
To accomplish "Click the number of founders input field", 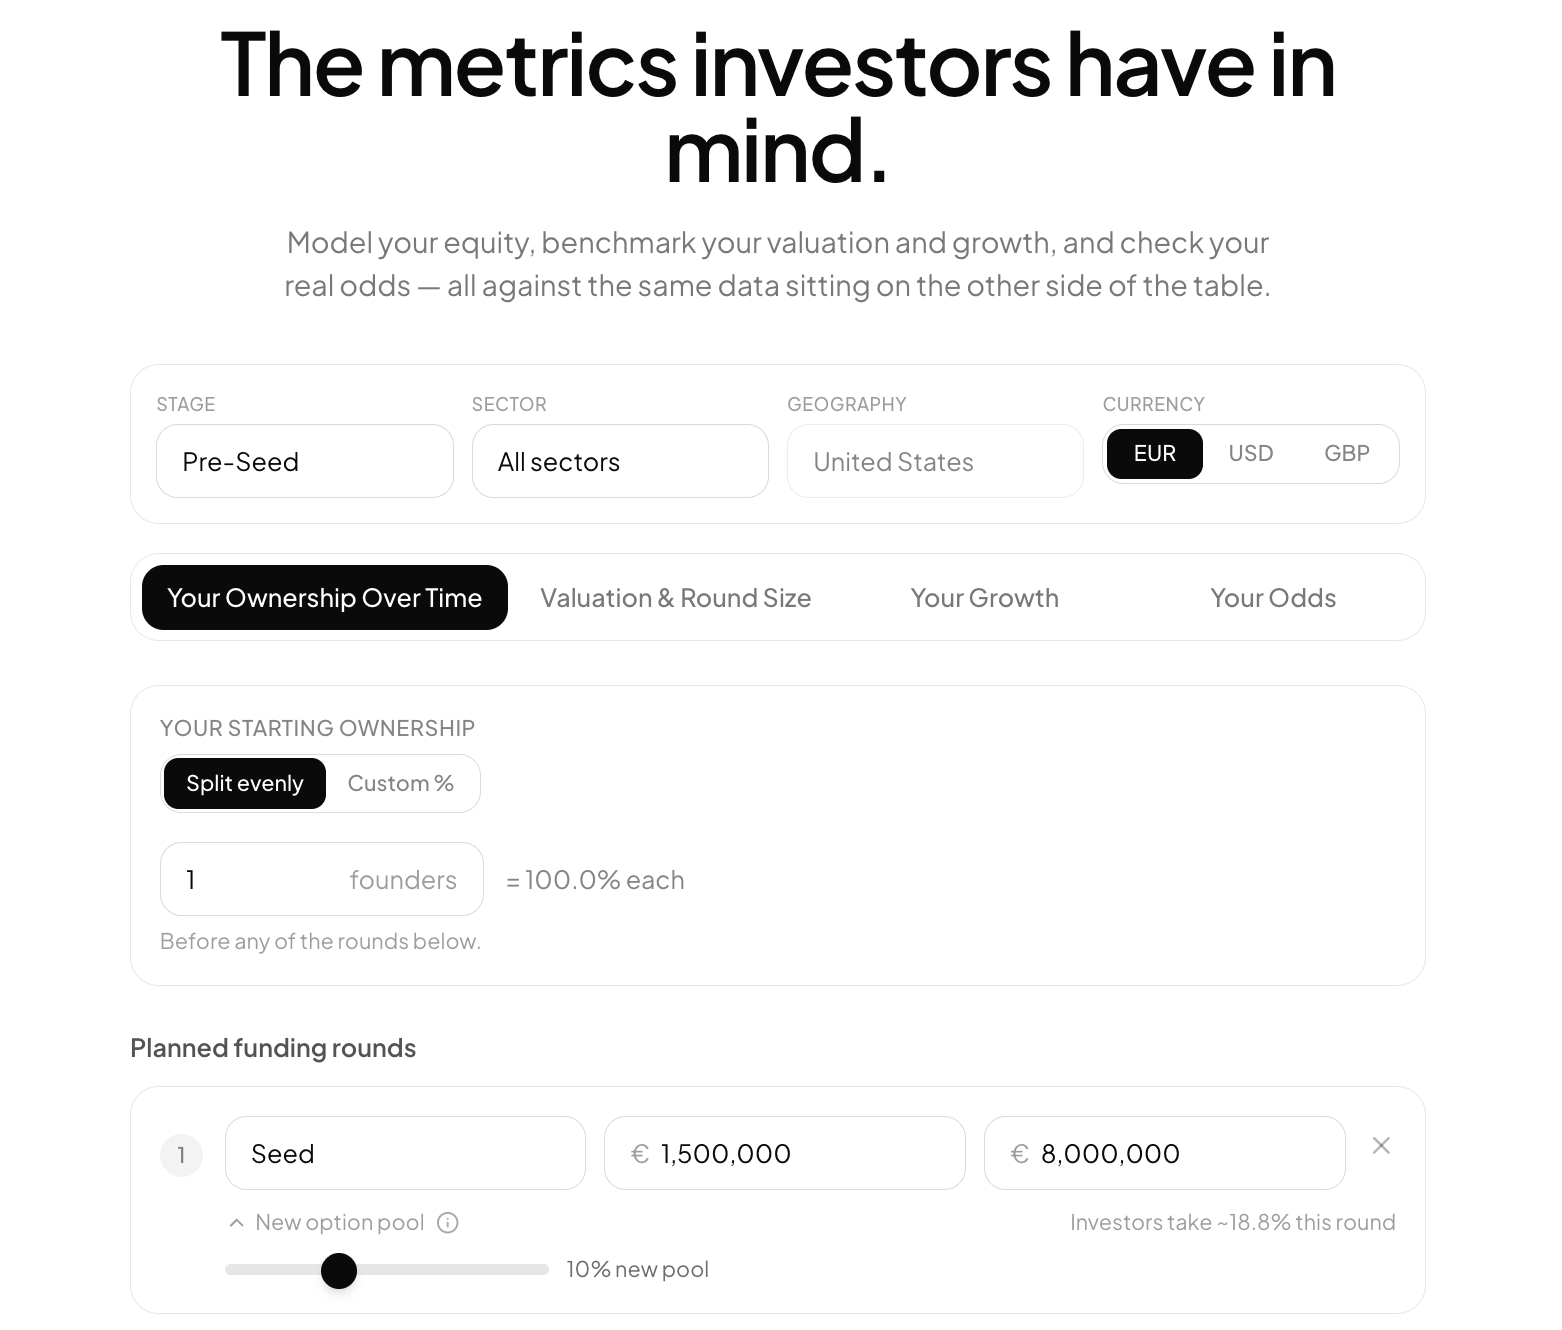I will pyautogui.click(x=322, y=879).
